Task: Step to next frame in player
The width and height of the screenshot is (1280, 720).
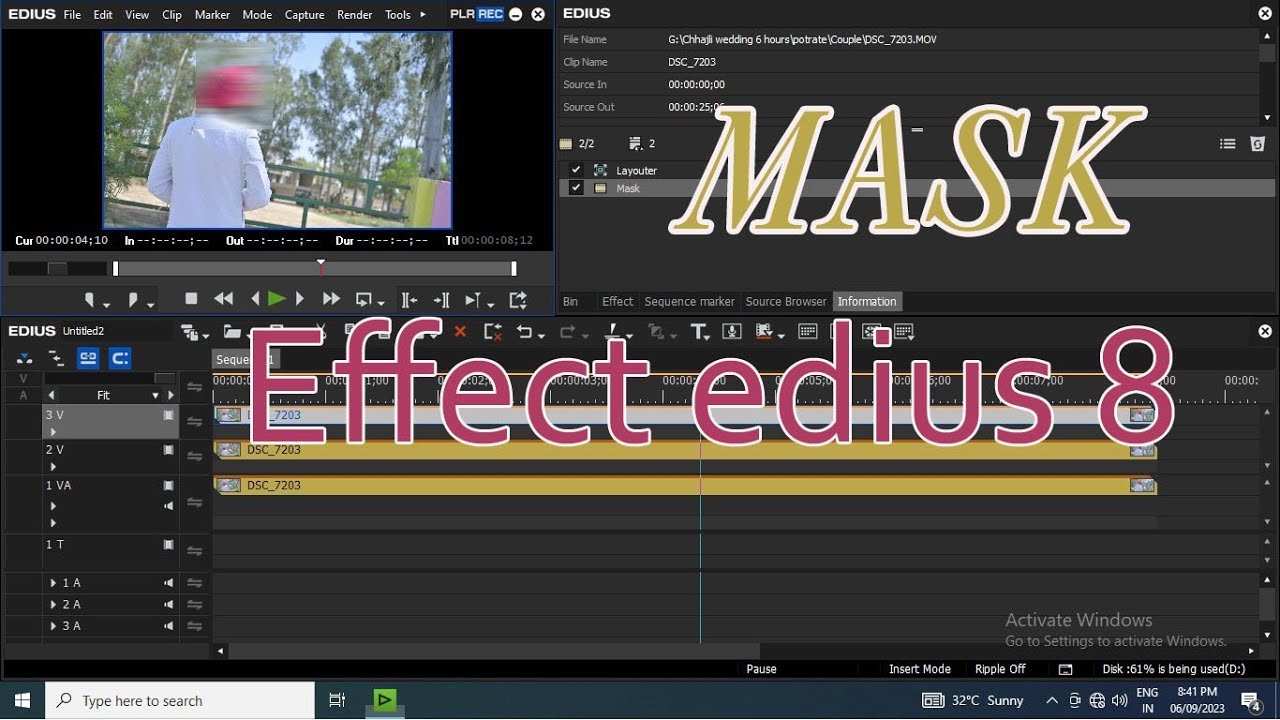Action: [x=299, y=299]
